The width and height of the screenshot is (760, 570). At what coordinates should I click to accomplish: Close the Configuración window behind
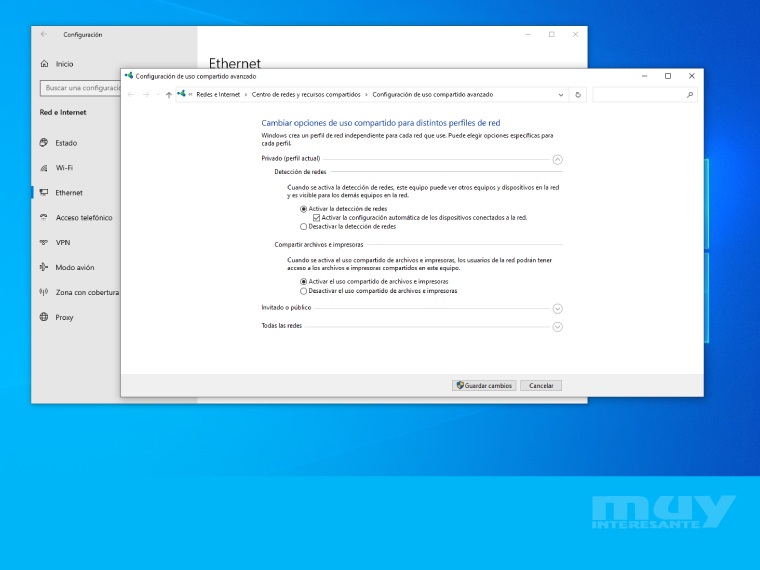pyautogui.click(x=575, y=34)
